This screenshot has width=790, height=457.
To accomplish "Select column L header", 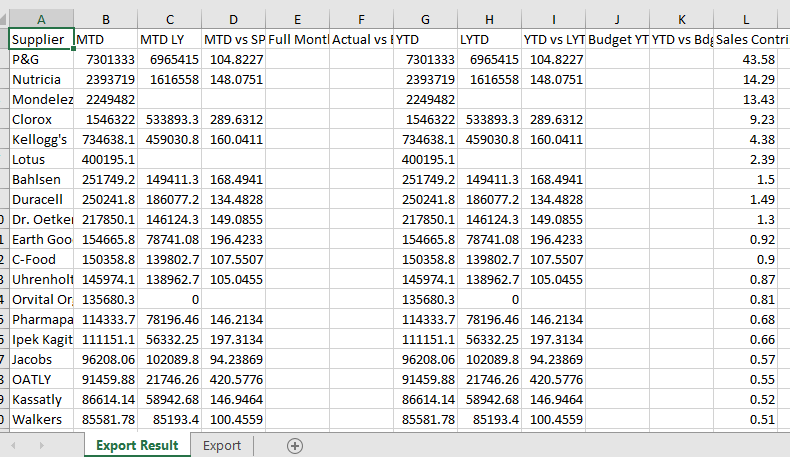I will pos(746,19).
